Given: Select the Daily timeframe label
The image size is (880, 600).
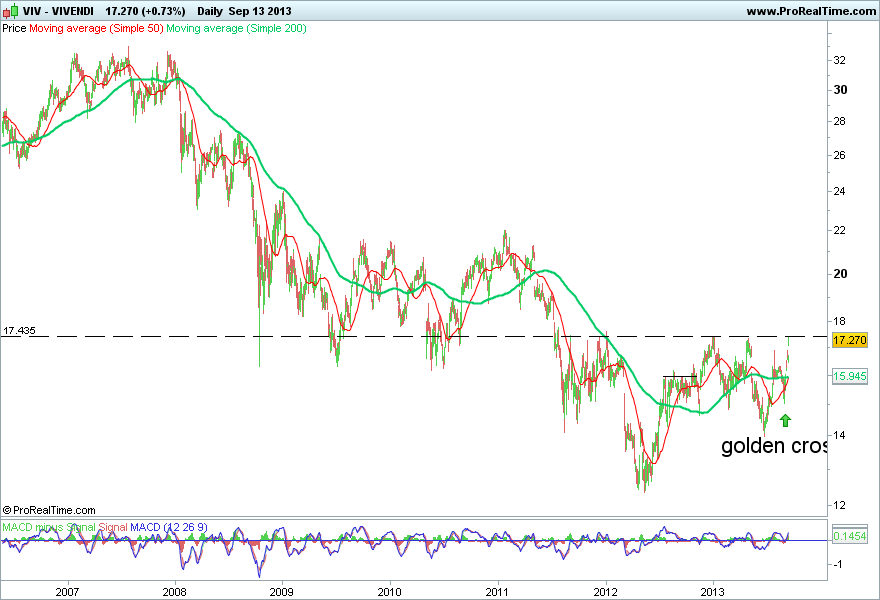Looking at the screenshot, I should [210, 11].
